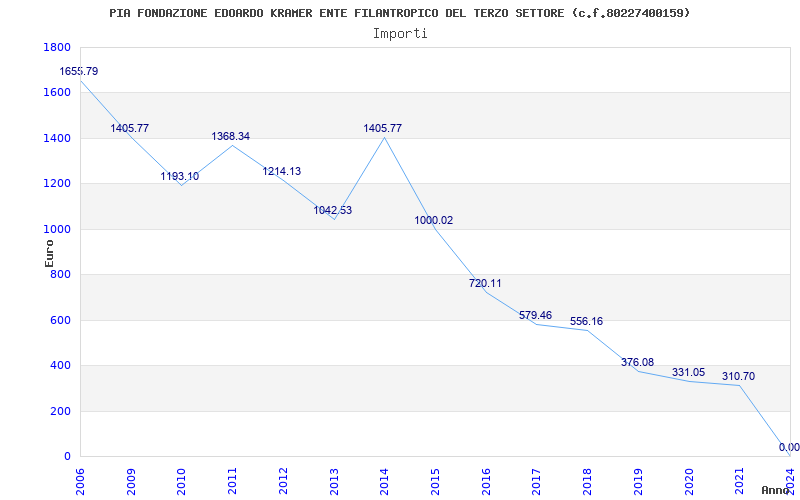
Task: Click the 'Anno' x-axis title
Action: pyautogui.click(x=776, y=490)
